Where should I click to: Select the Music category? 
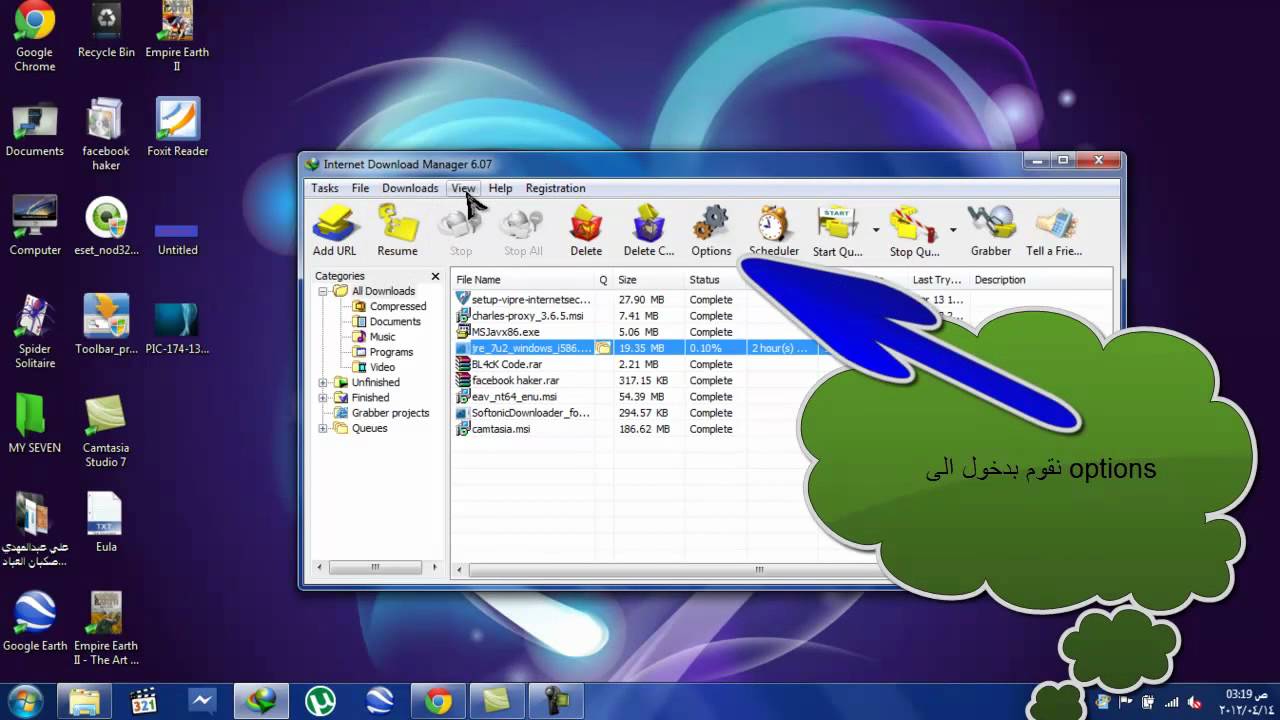(x=375, y=336)
